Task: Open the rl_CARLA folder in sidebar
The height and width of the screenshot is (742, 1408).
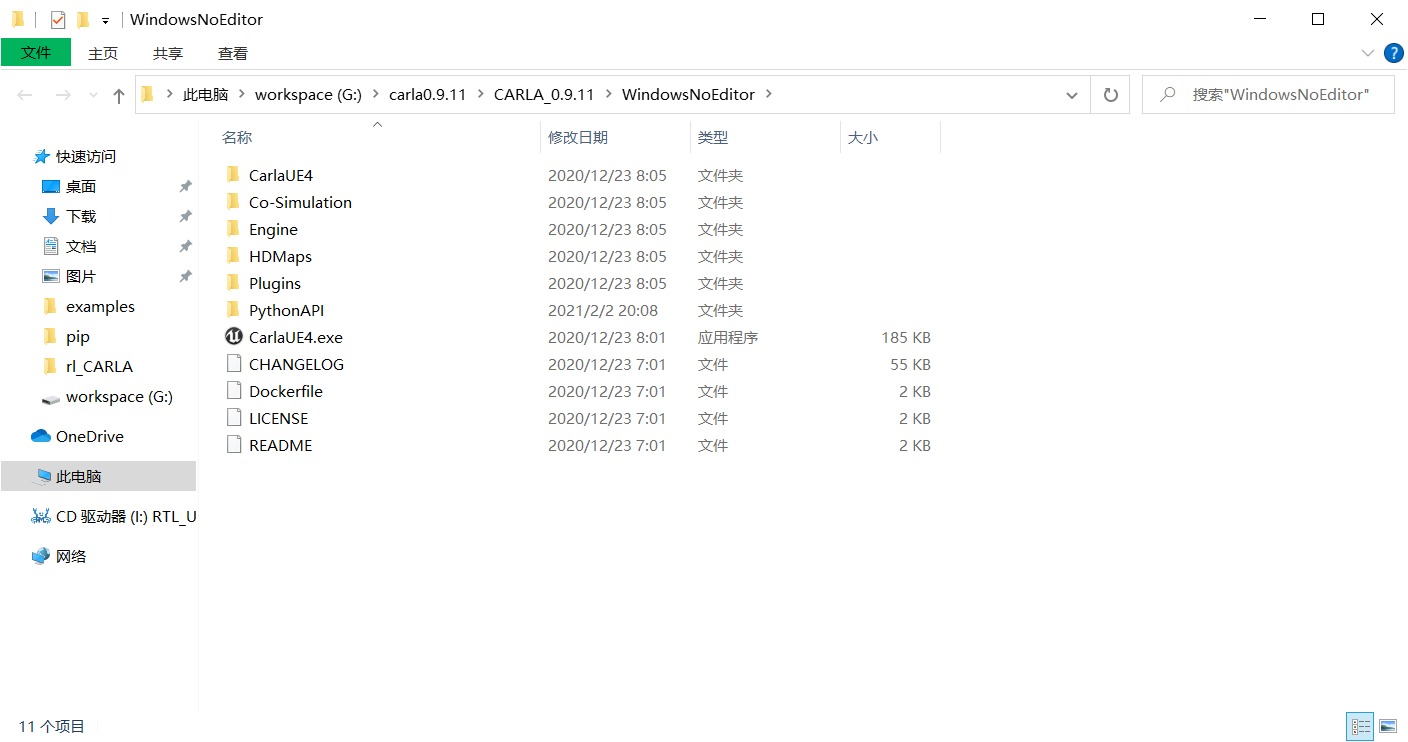Action: coord(99,367)
